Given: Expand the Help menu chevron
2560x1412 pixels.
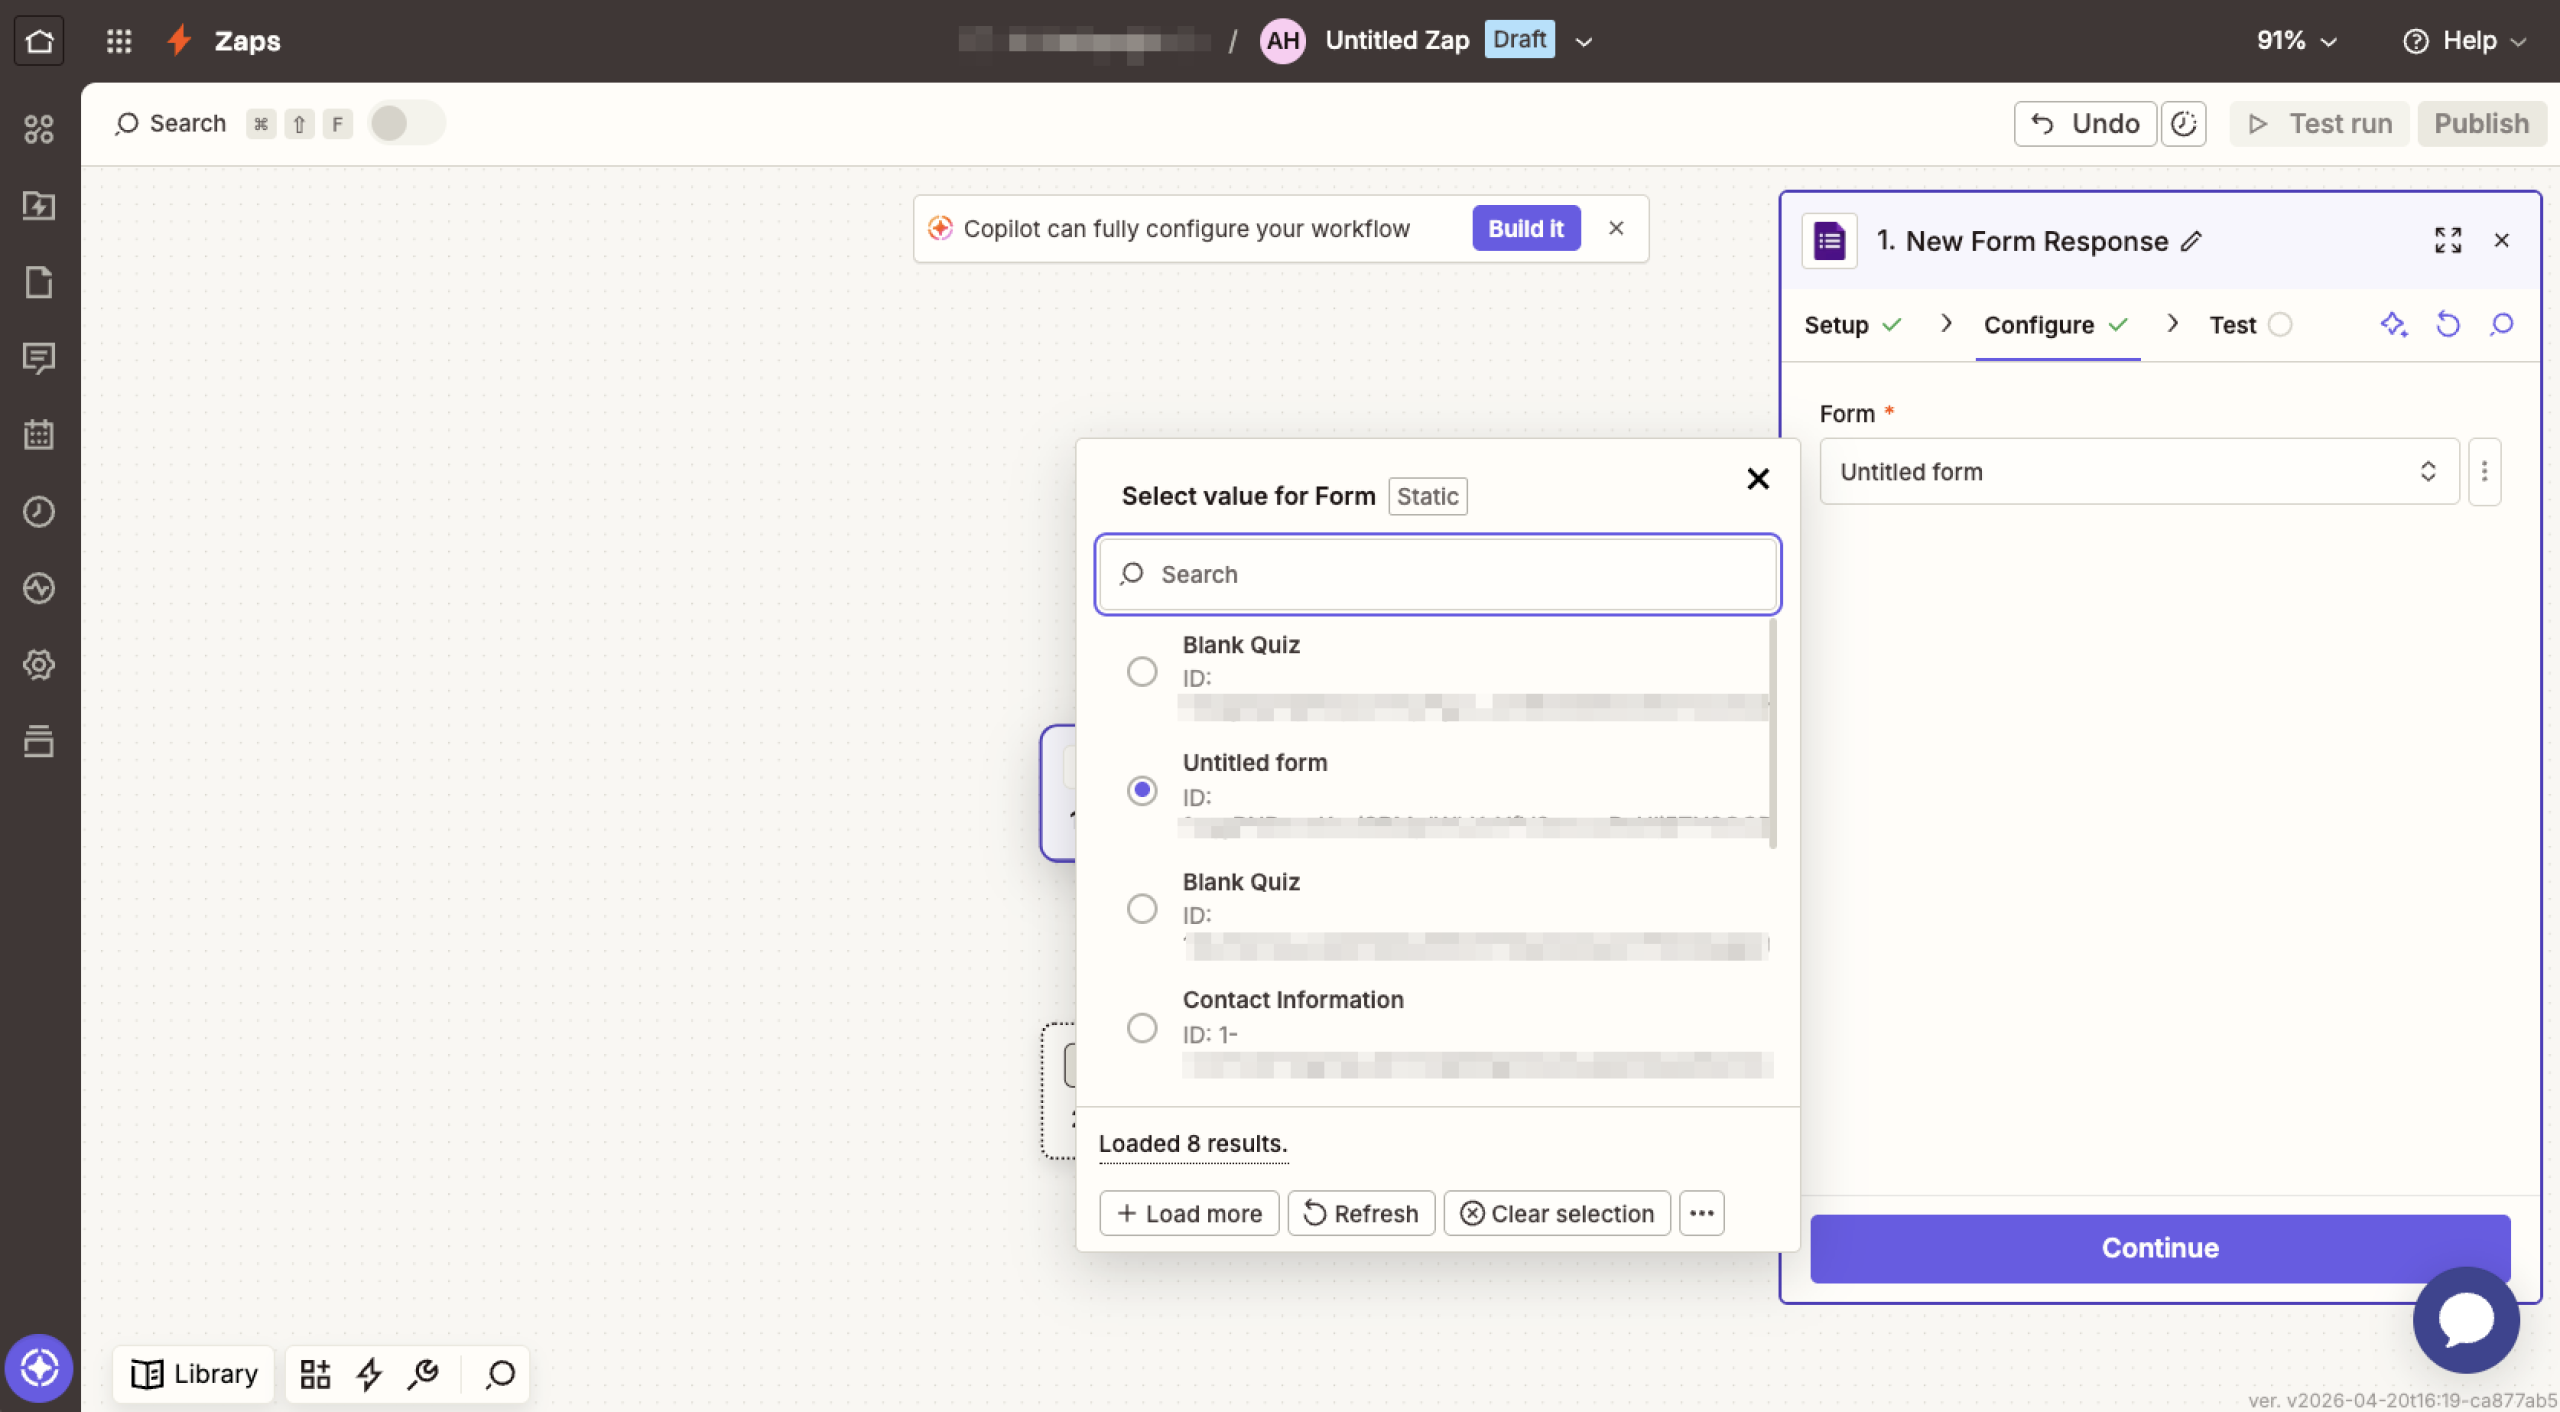Looking at the screenshot, I should 2520,41.
